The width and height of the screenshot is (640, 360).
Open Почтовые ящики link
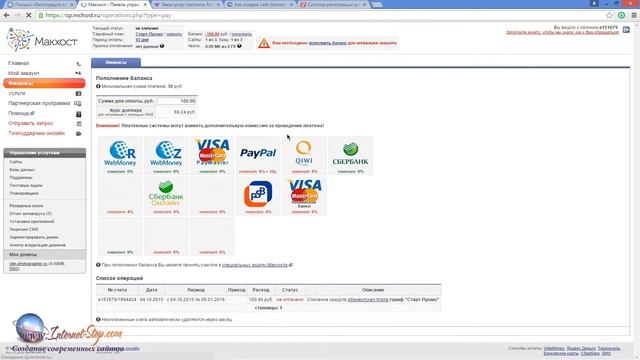[26, 185]
